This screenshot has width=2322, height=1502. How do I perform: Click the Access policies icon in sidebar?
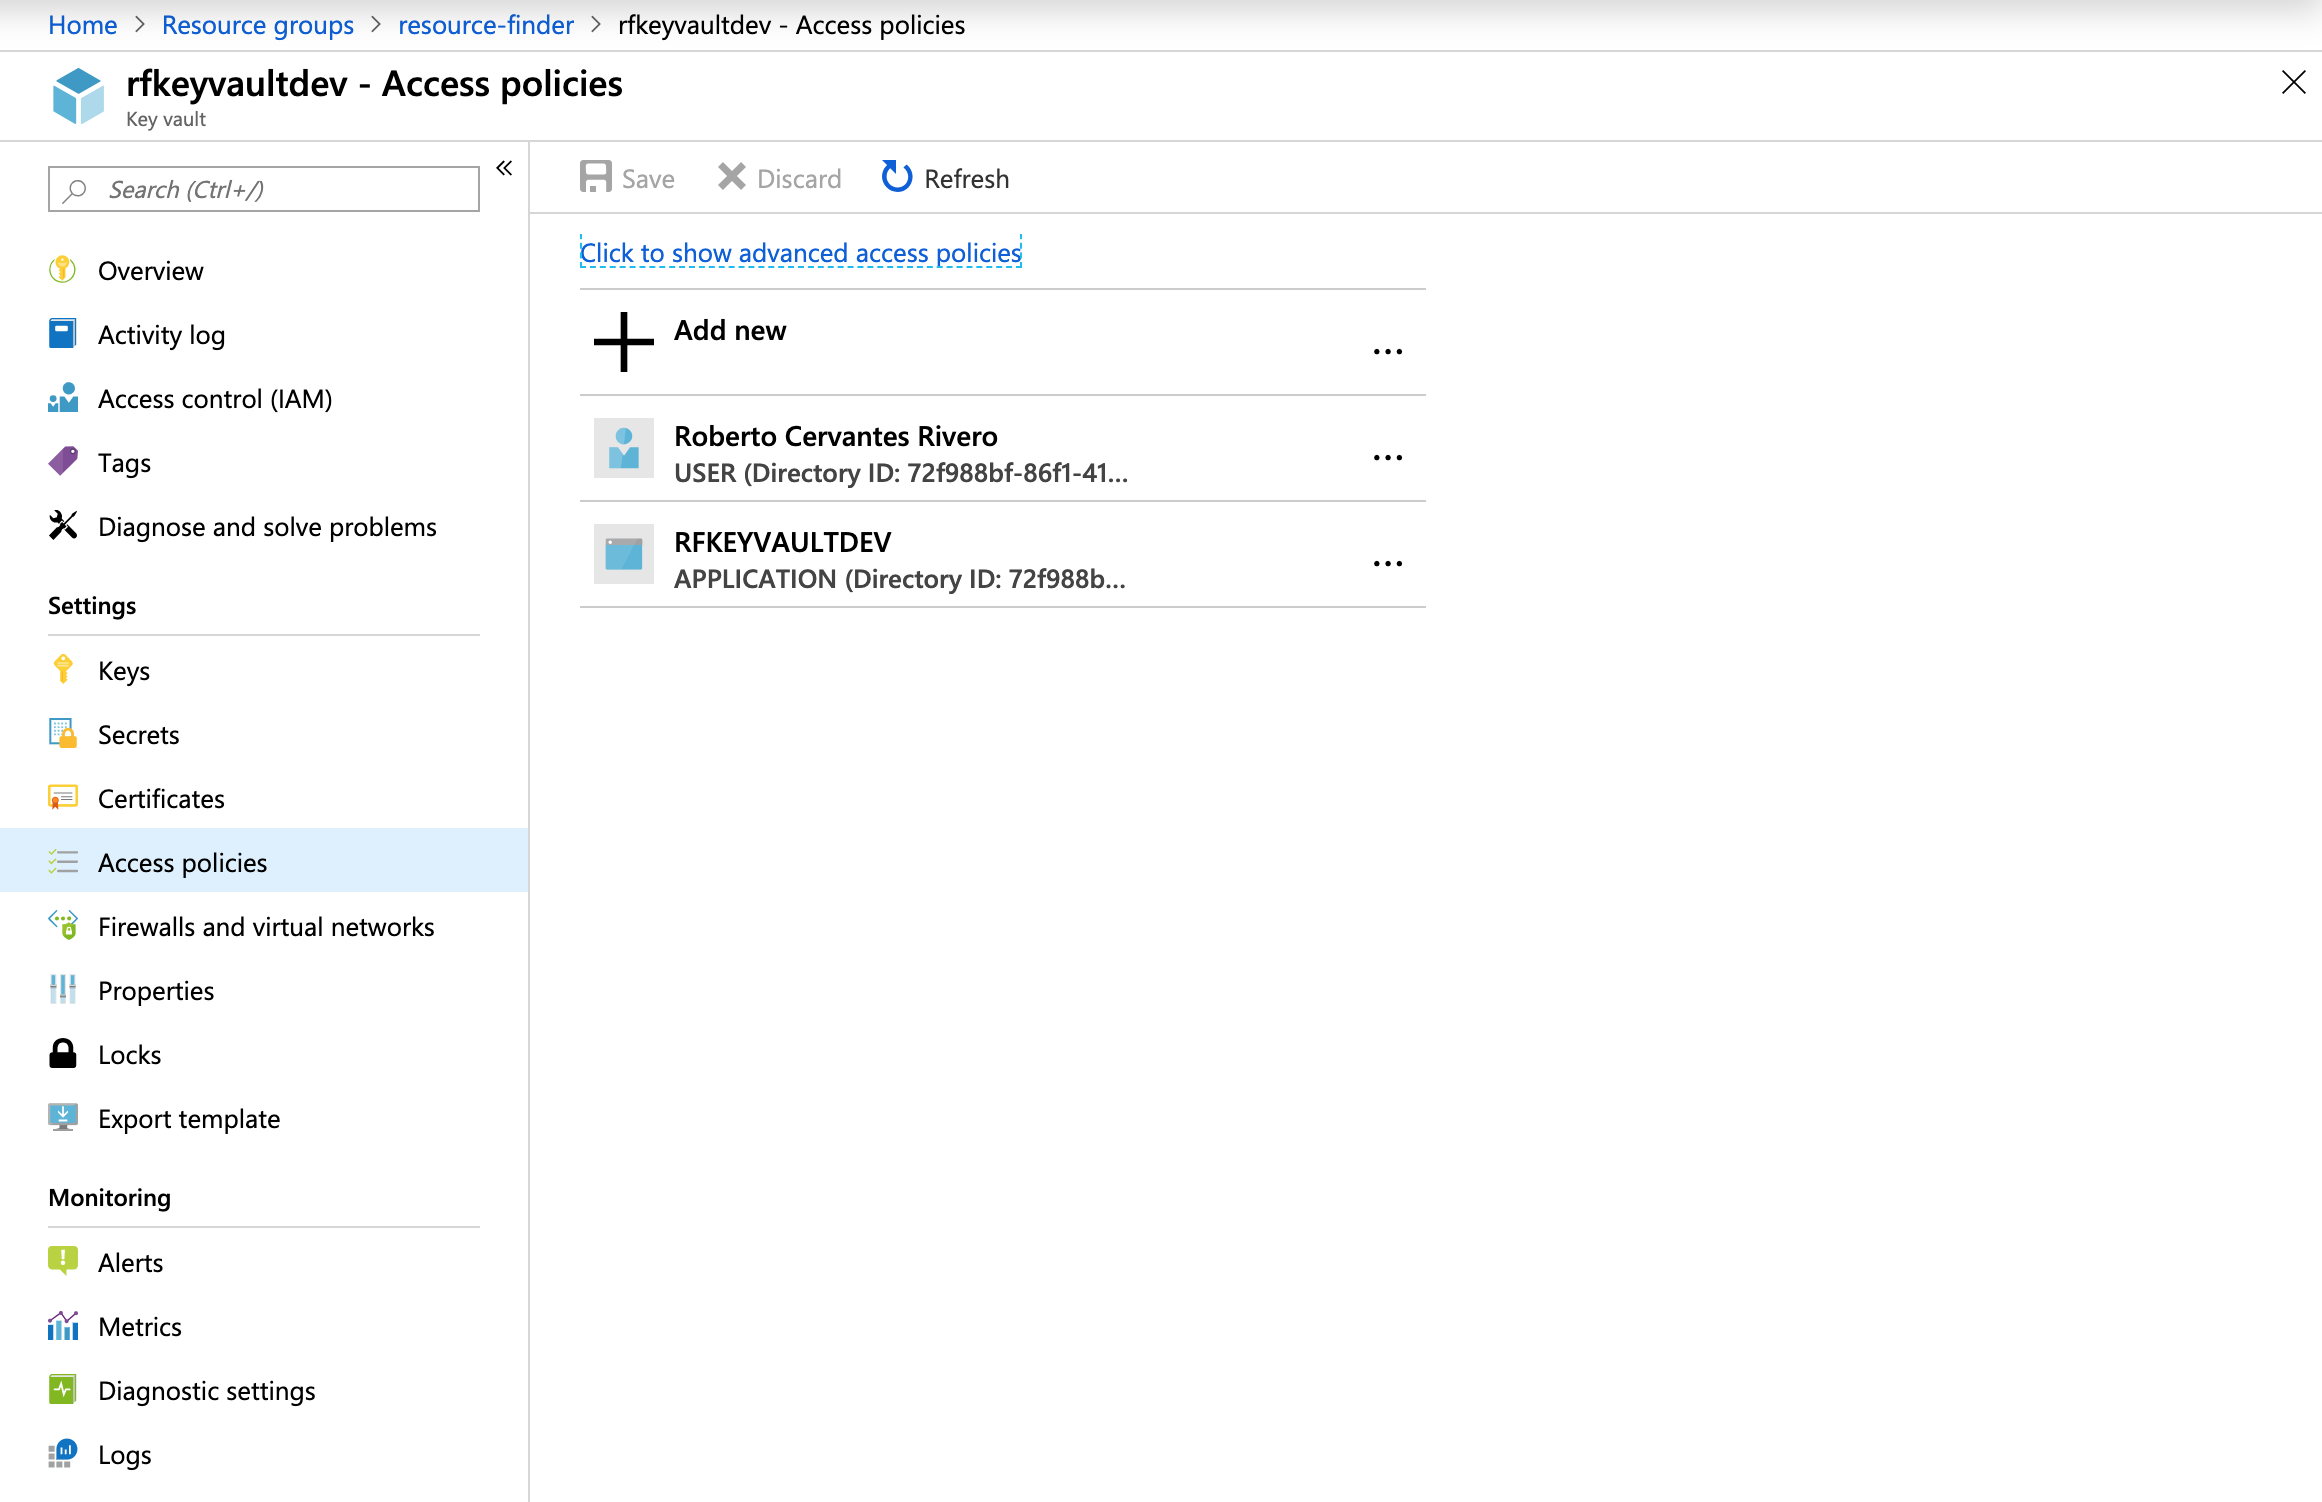pos(63,862)
